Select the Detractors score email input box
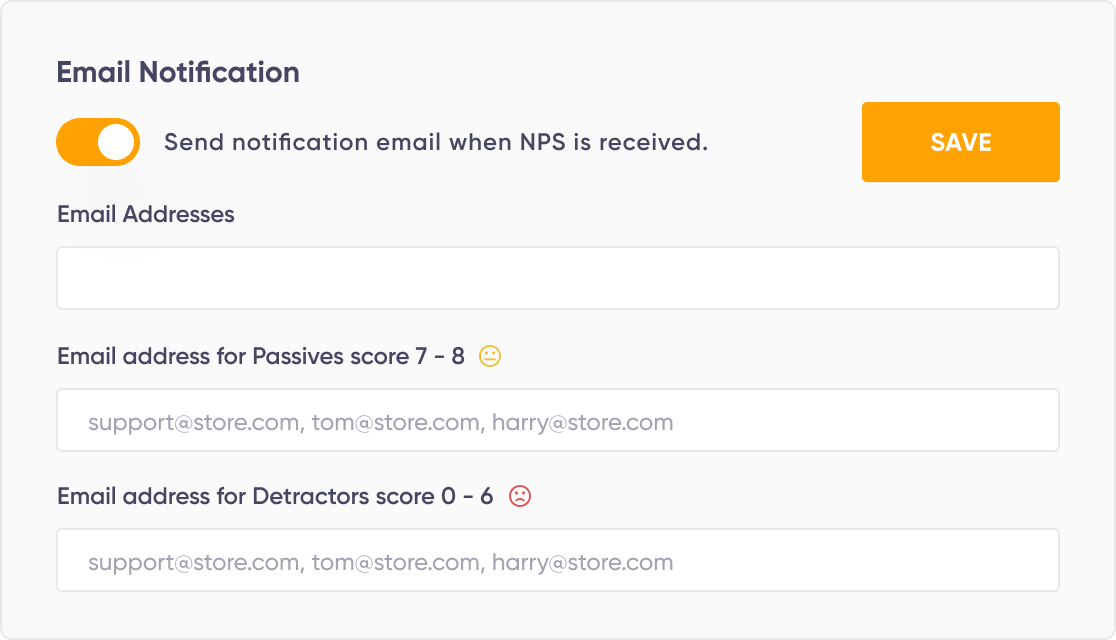 coord(558,560)
